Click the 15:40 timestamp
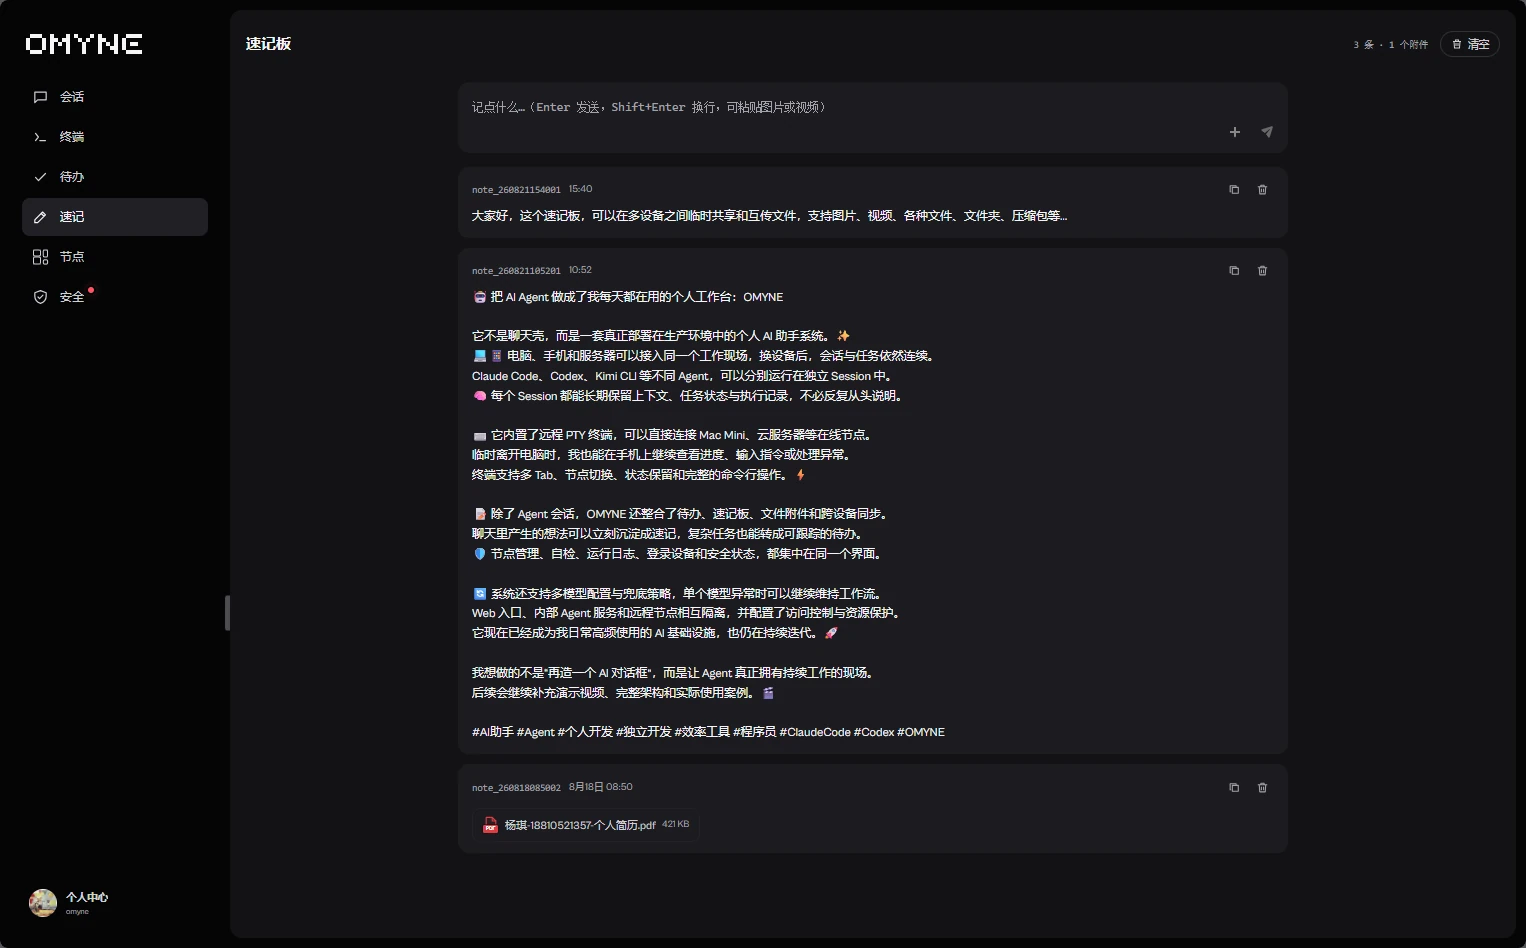The width and height of the screenshot is (1526, 948). coord(581,189)
